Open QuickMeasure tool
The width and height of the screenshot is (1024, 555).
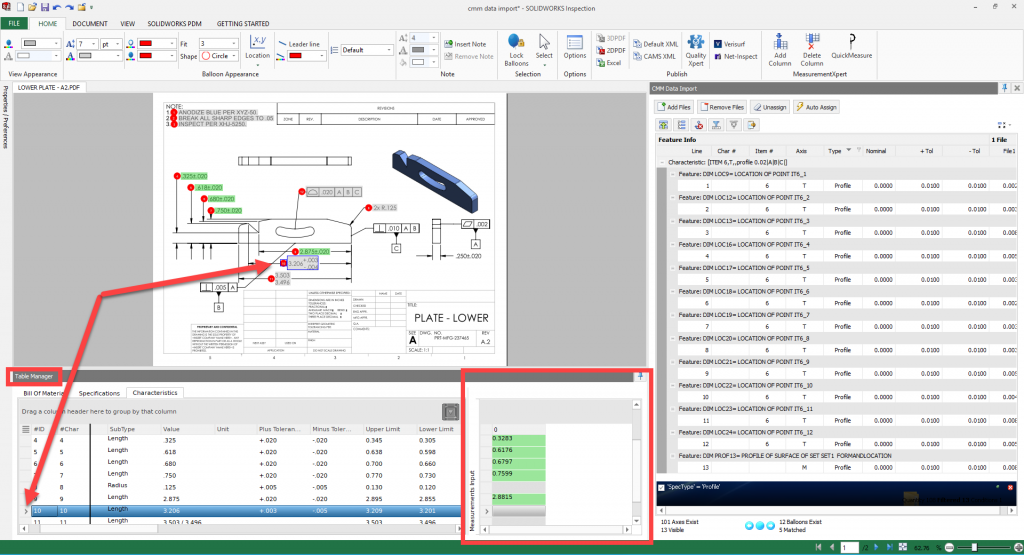click(852, 47)
